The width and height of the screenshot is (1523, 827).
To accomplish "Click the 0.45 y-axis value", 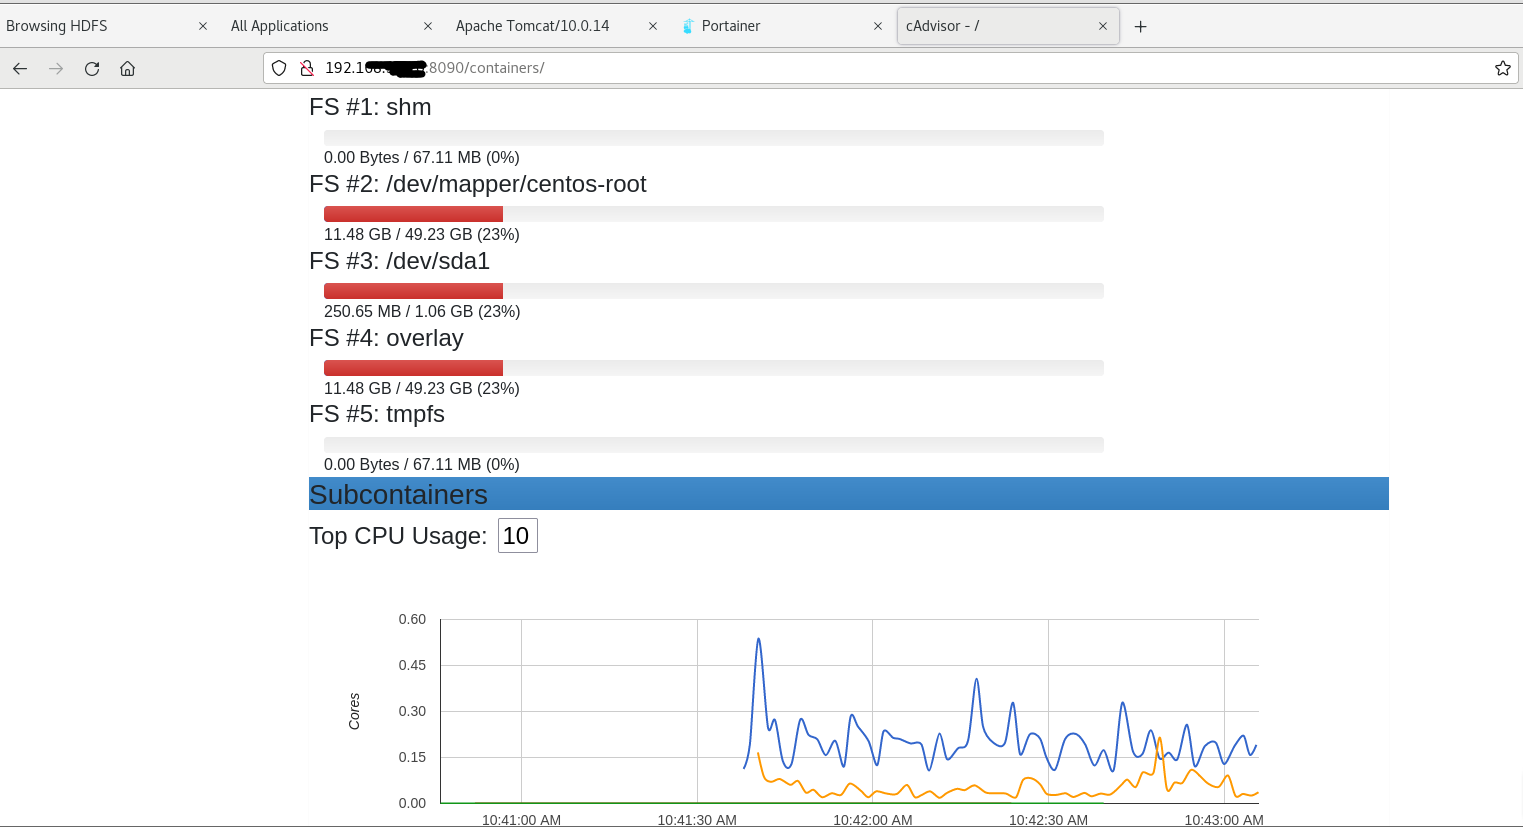I will pyautogui.click(x=412, y=665).
